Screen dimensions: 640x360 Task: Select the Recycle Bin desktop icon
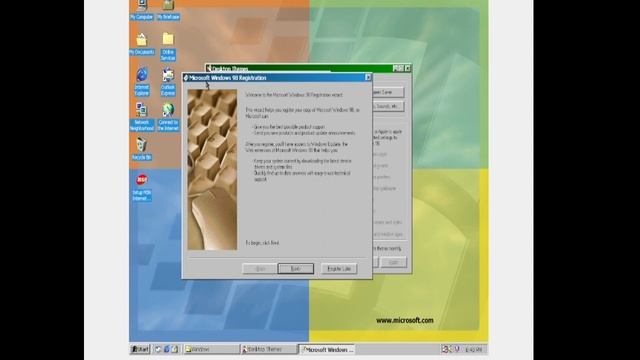coord(142,149)
